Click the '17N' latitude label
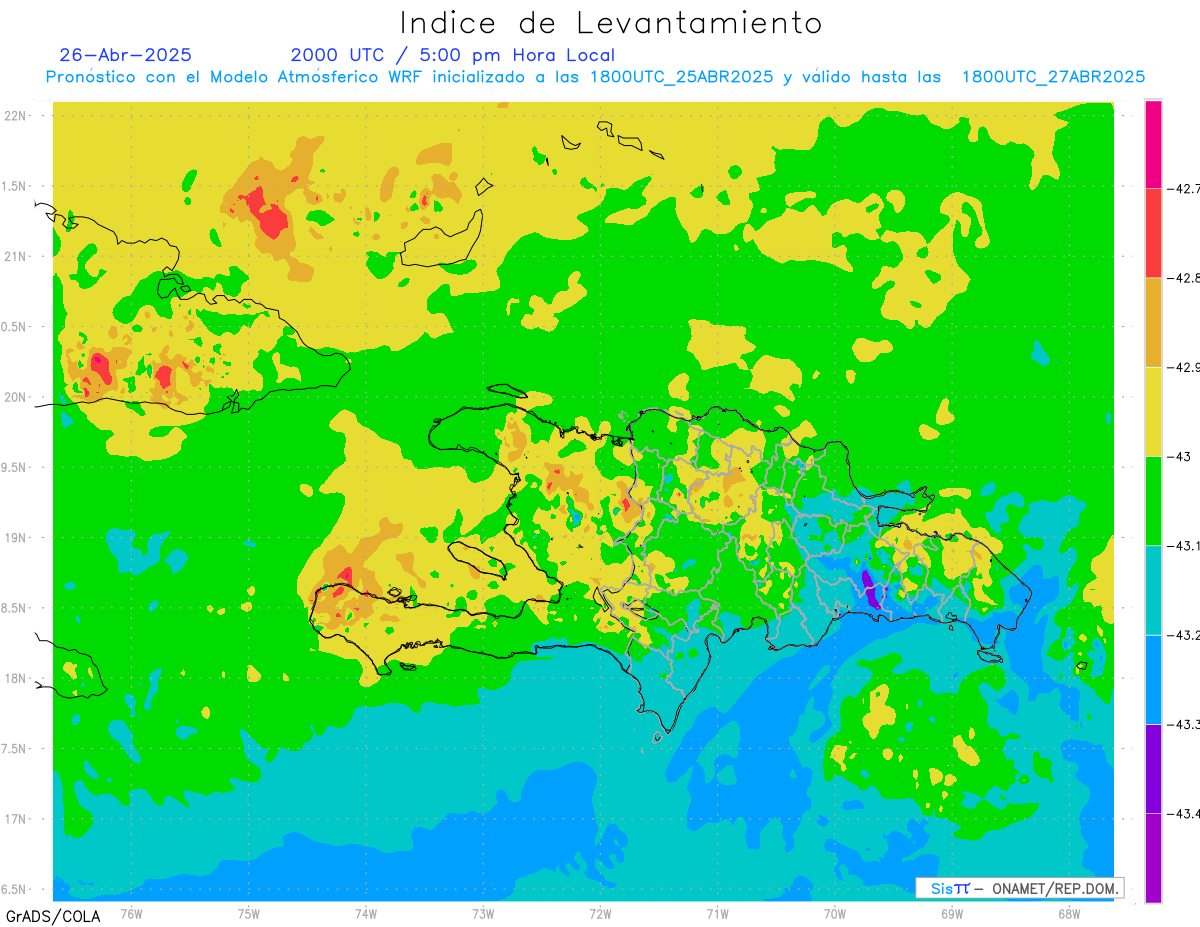Screen dimensions: 1200x927 pos(17,819)
